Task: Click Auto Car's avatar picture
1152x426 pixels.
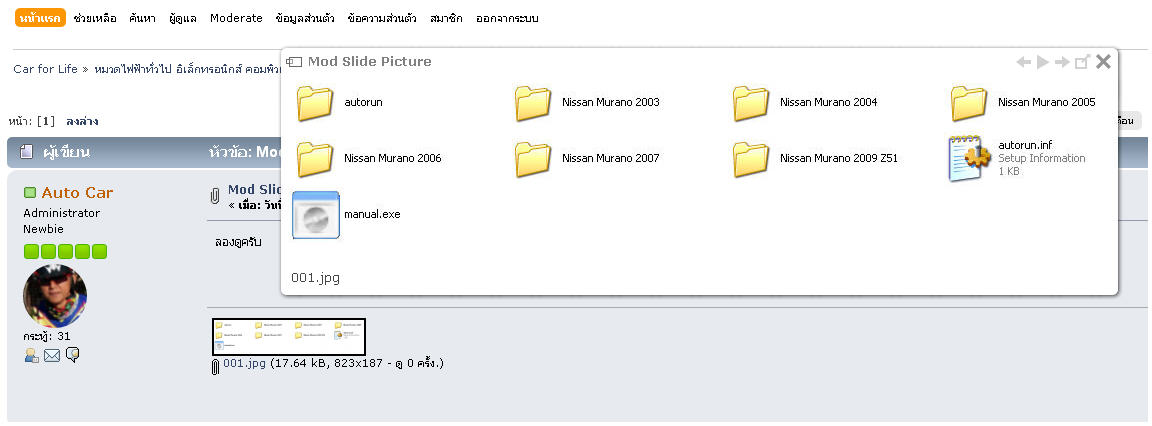Action: [55, 296]
